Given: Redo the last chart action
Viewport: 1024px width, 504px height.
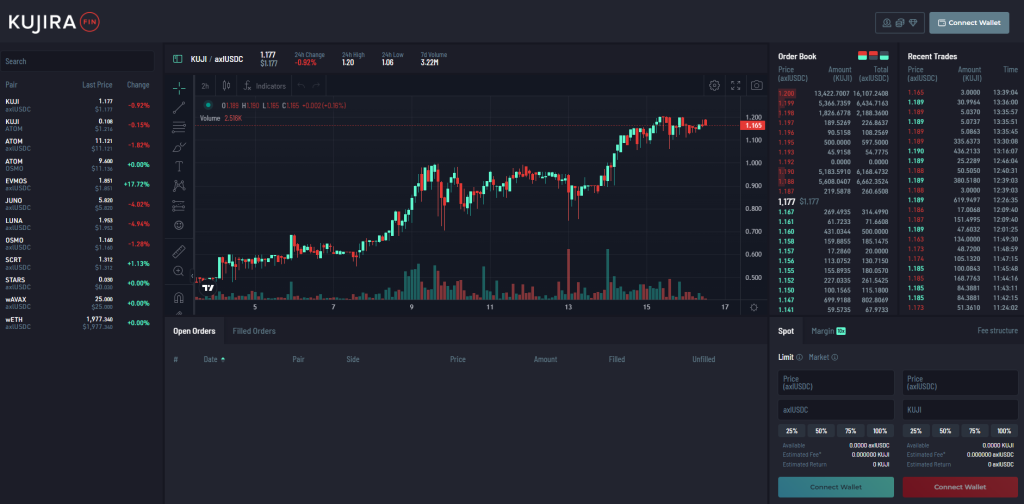Looking at the screenshot, I should (x=316, y=86).
